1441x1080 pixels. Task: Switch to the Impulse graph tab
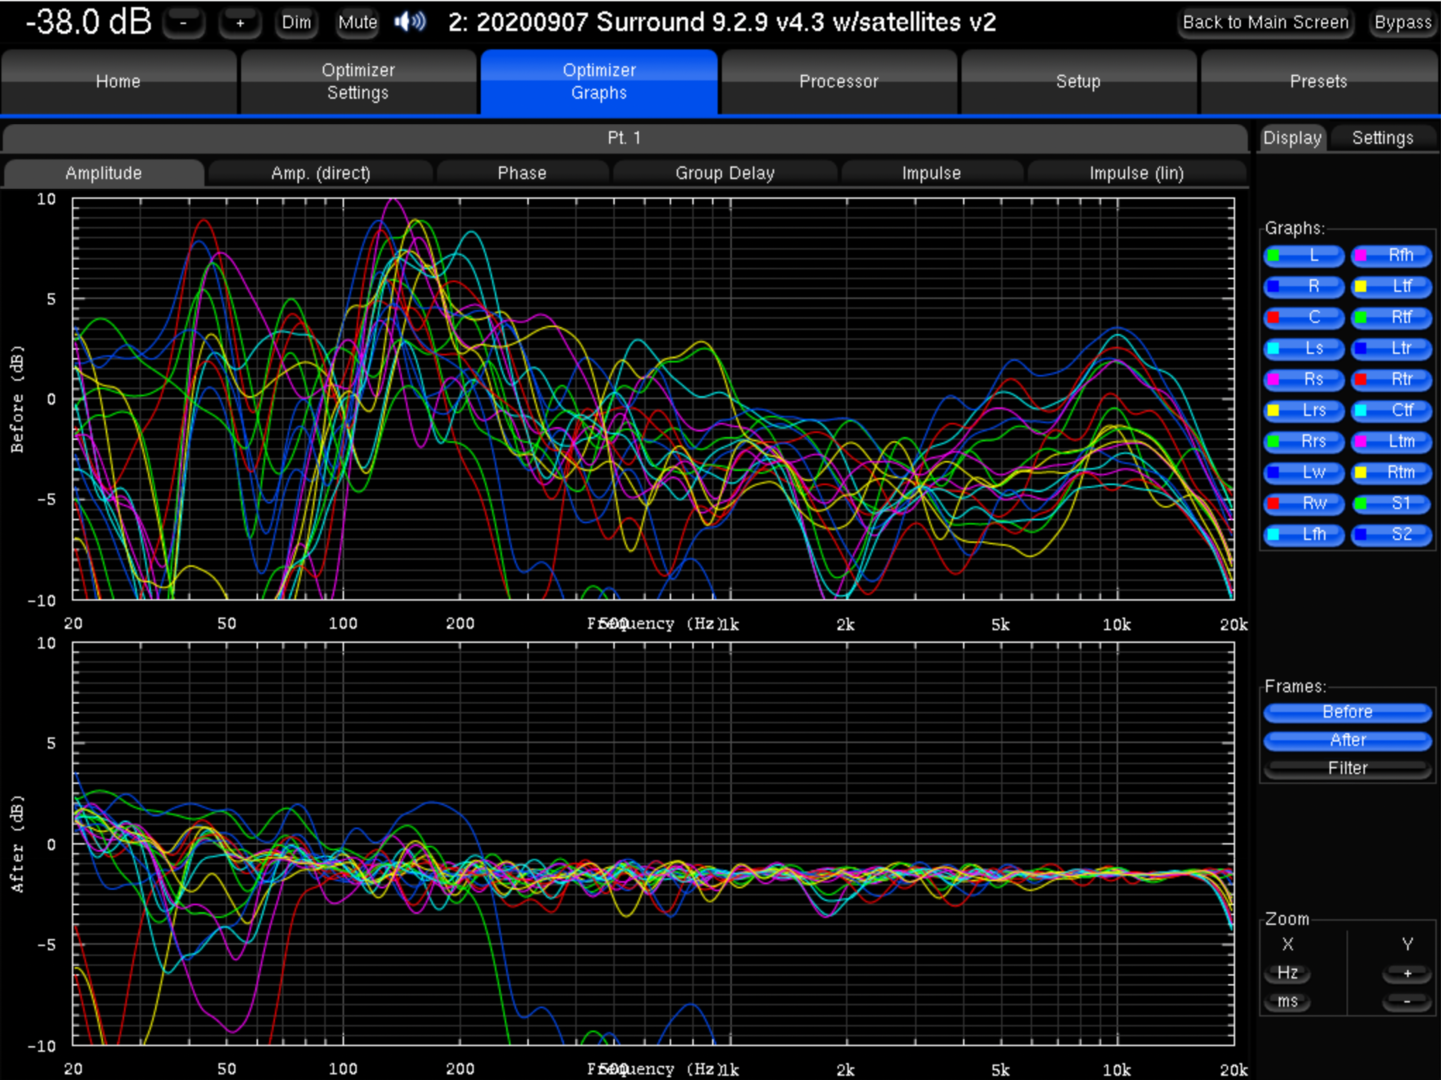(x=931, y=173)
